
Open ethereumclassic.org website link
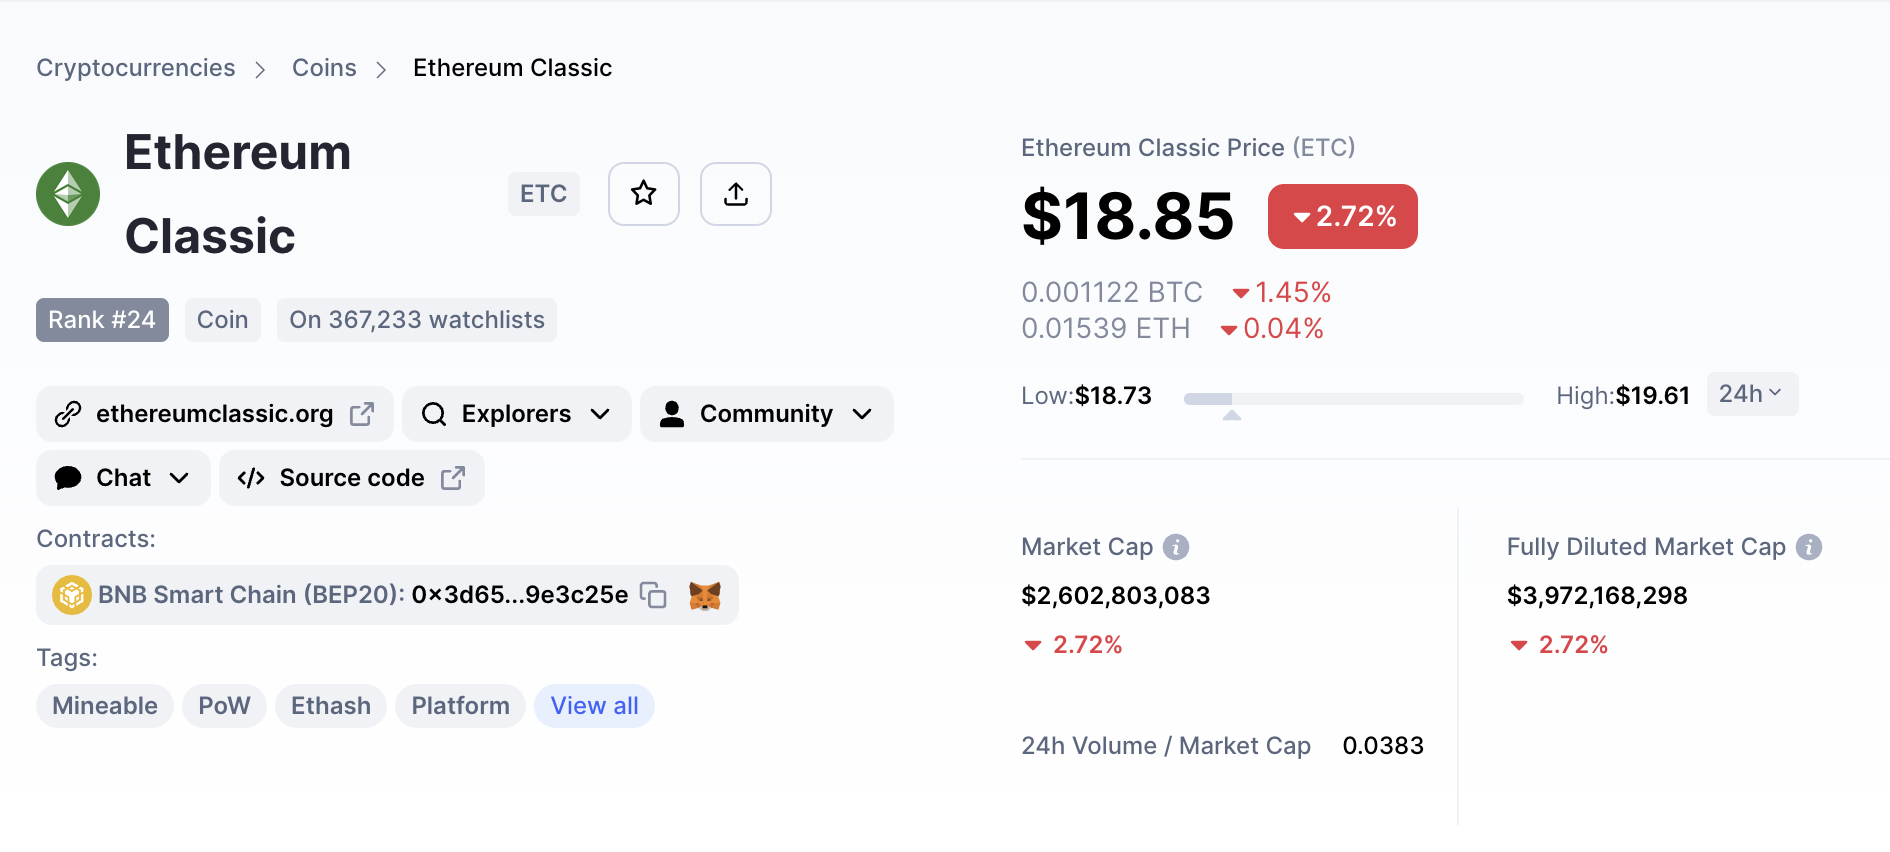[x=214, y=414]
